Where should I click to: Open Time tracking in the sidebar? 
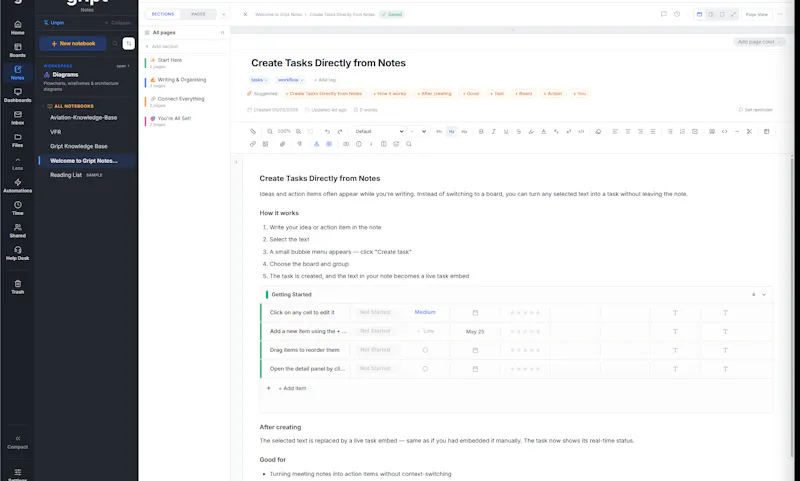[17, 208]
